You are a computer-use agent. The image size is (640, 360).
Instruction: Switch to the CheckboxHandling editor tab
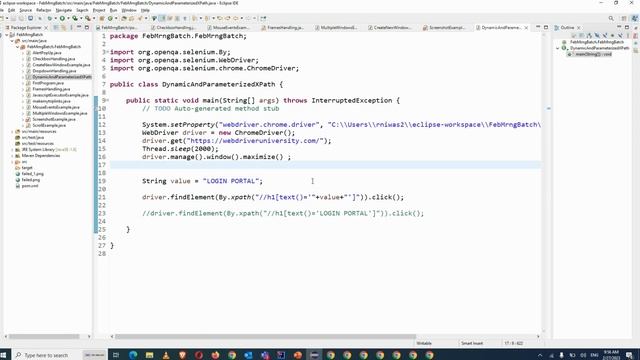pyautogui.click(x=175, y=28)
